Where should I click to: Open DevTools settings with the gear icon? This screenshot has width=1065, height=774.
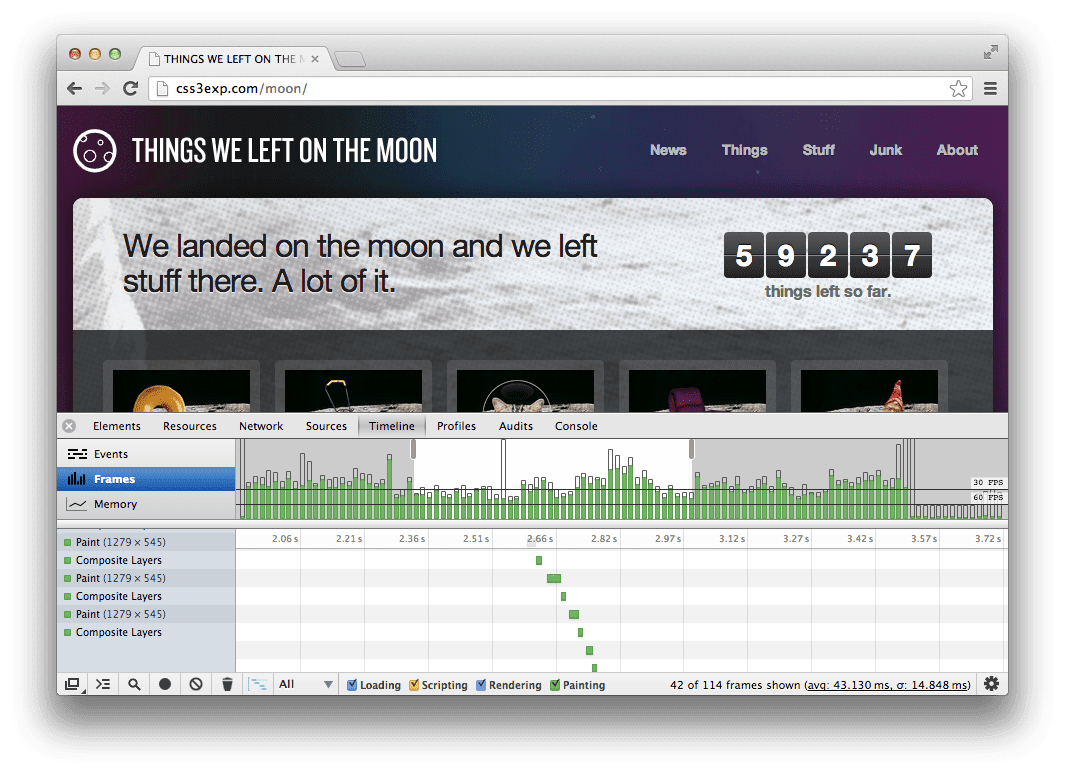[991, 683]
